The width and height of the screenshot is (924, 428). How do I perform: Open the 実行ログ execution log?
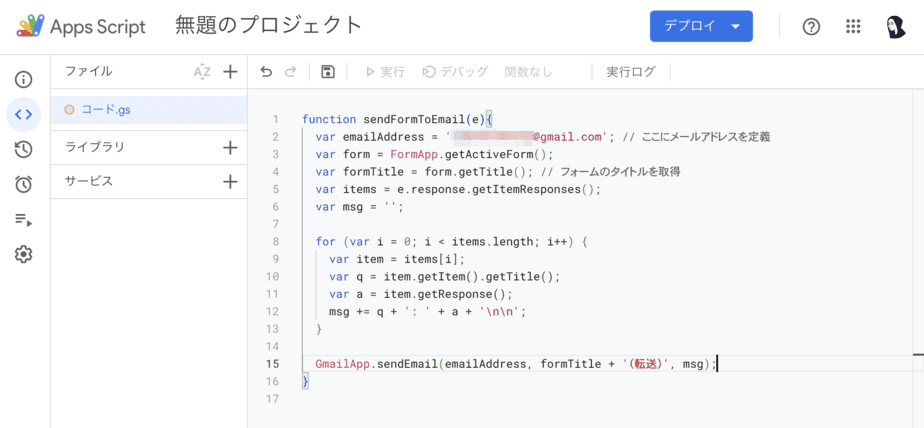[631, 72]
